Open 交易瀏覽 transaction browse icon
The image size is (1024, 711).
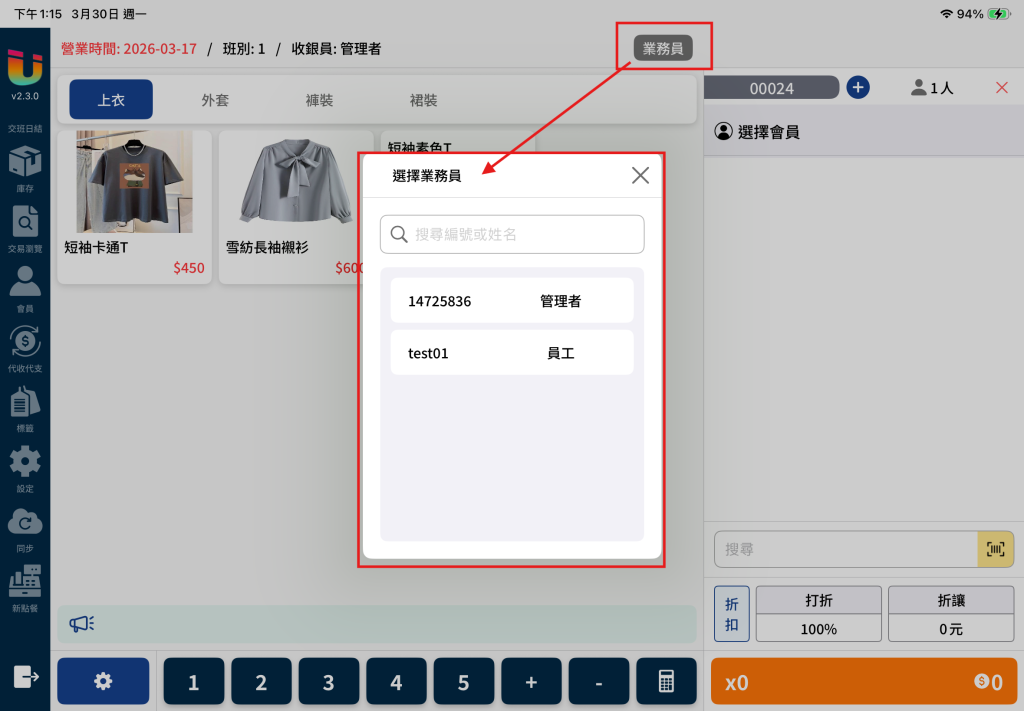coord(25,222)
